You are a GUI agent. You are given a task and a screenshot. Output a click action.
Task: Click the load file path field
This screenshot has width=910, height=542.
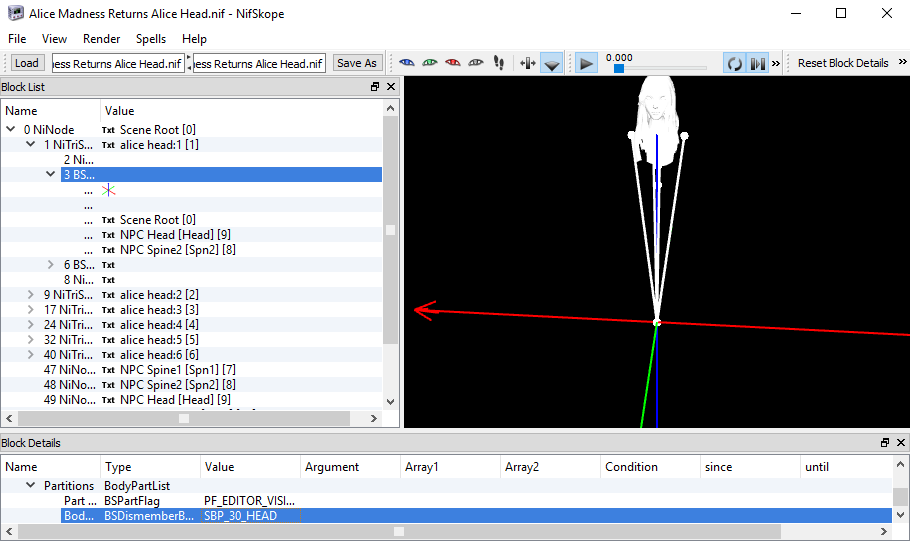click(118, 63)
